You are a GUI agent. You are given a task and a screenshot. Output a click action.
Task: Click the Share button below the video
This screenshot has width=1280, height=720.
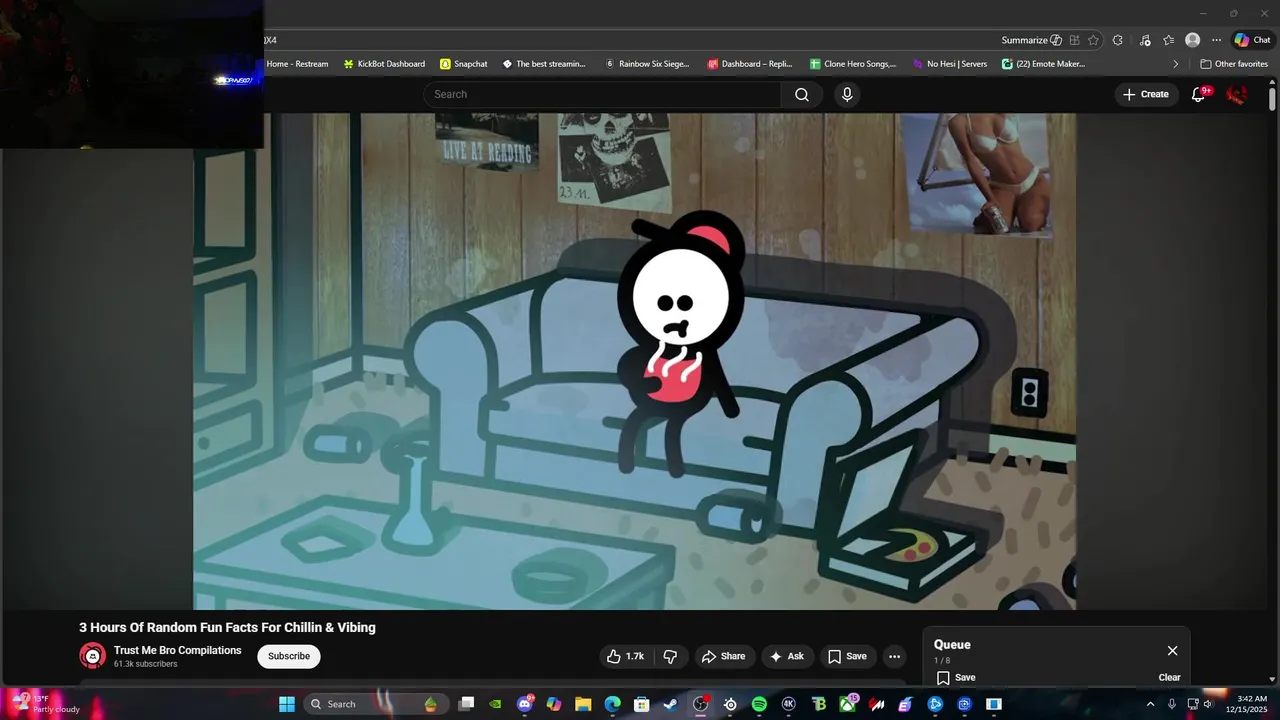point(723,656)
